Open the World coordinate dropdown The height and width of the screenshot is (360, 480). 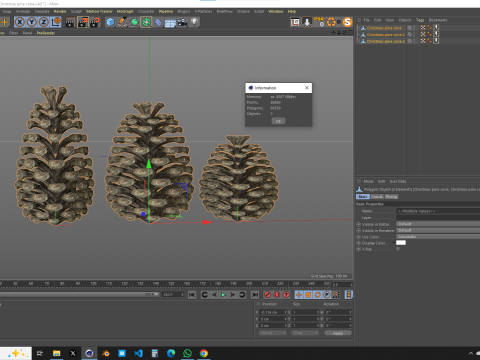[x=273, y=333]
